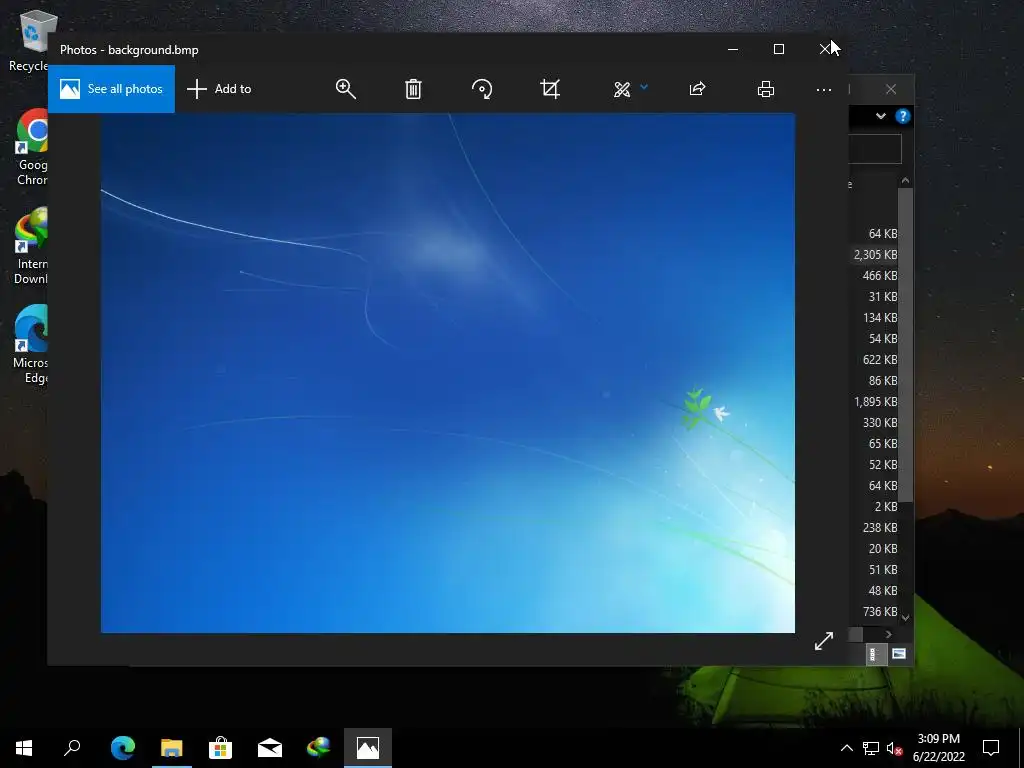This screenshot has height=768, width=1024.
Task: Select the file row sized 1,895 KB
Action: 874,402
